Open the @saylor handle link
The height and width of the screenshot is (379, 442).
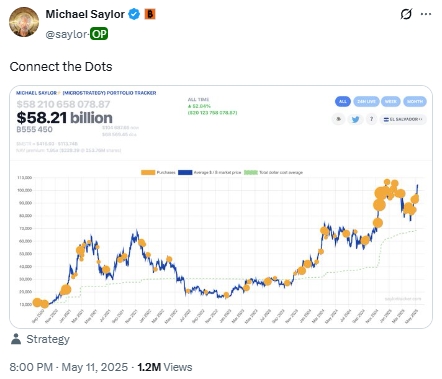(x=66, y=34)
